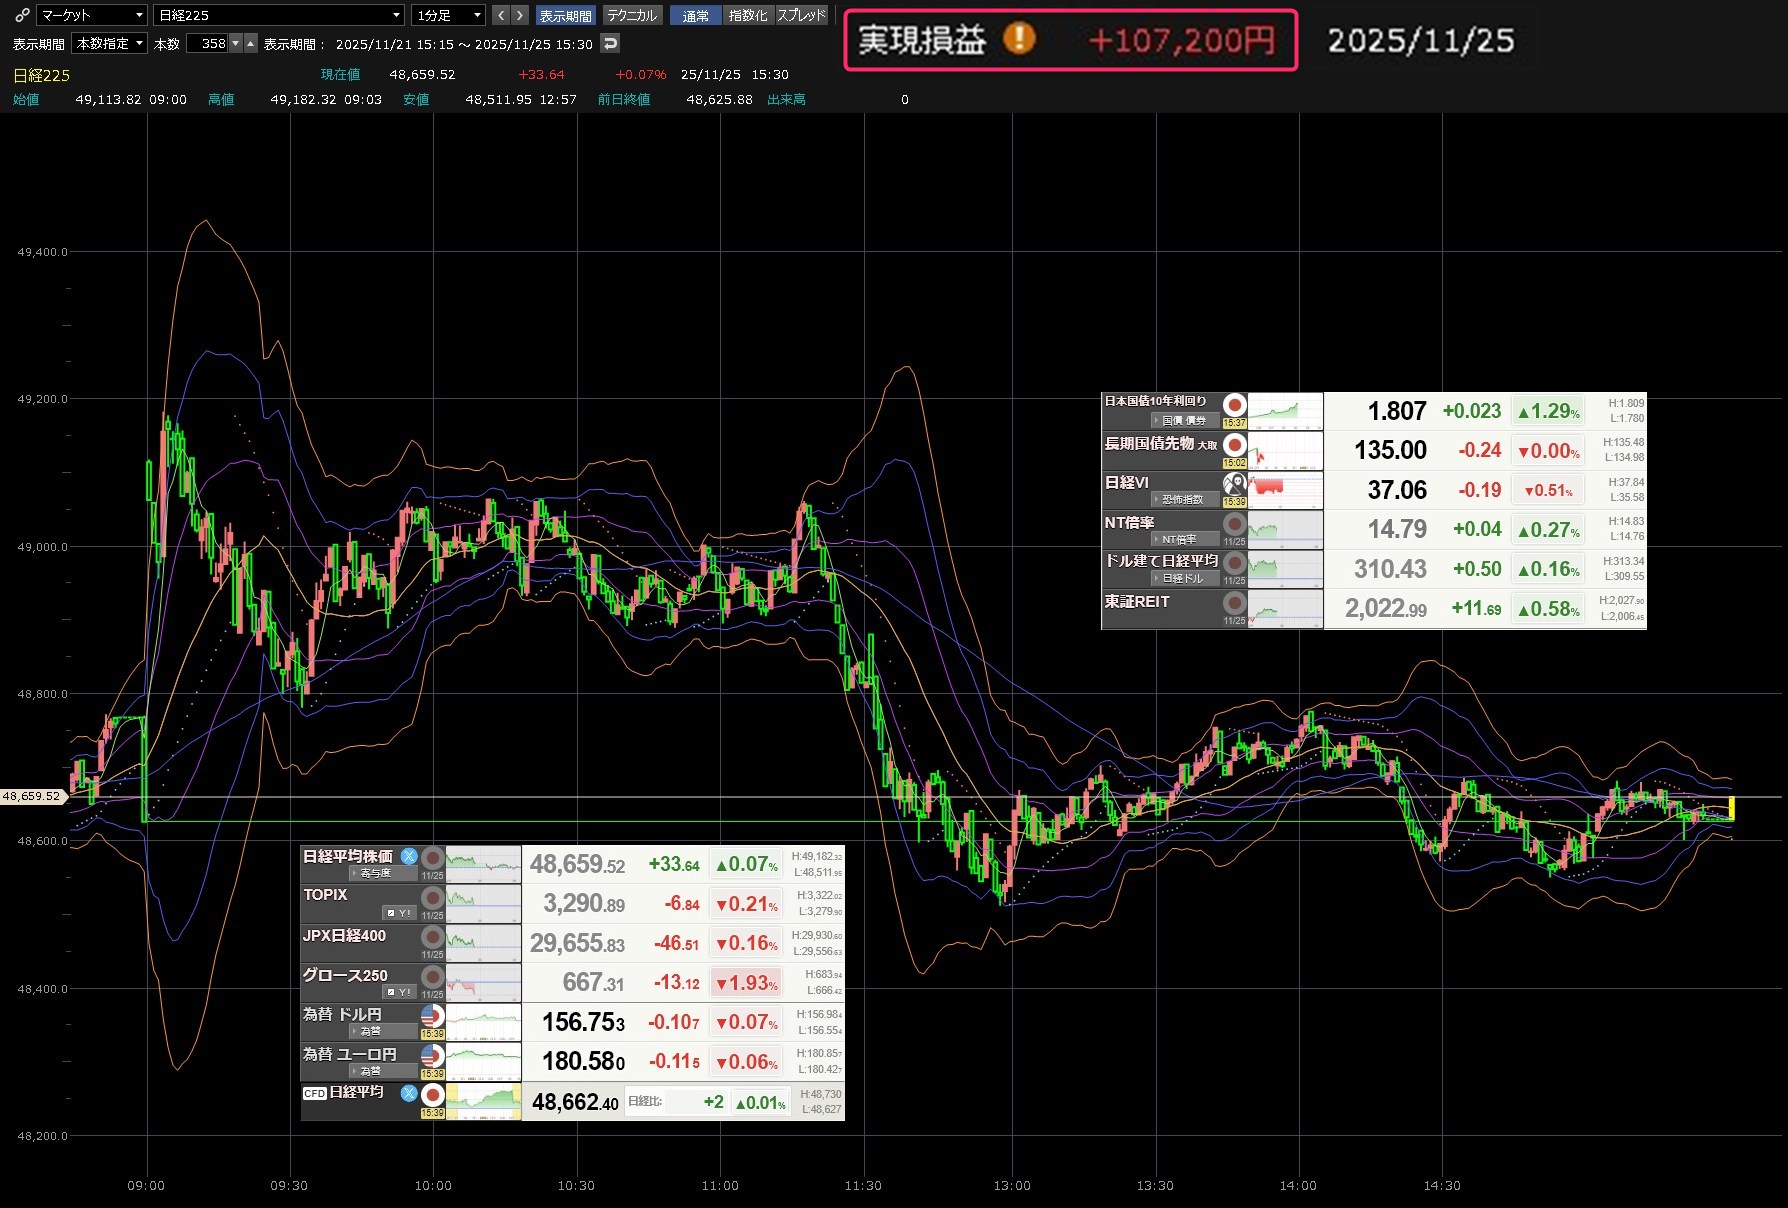Click the reset display period return icon
This screenshot has height=1208, width=1788.
point(610,43)
